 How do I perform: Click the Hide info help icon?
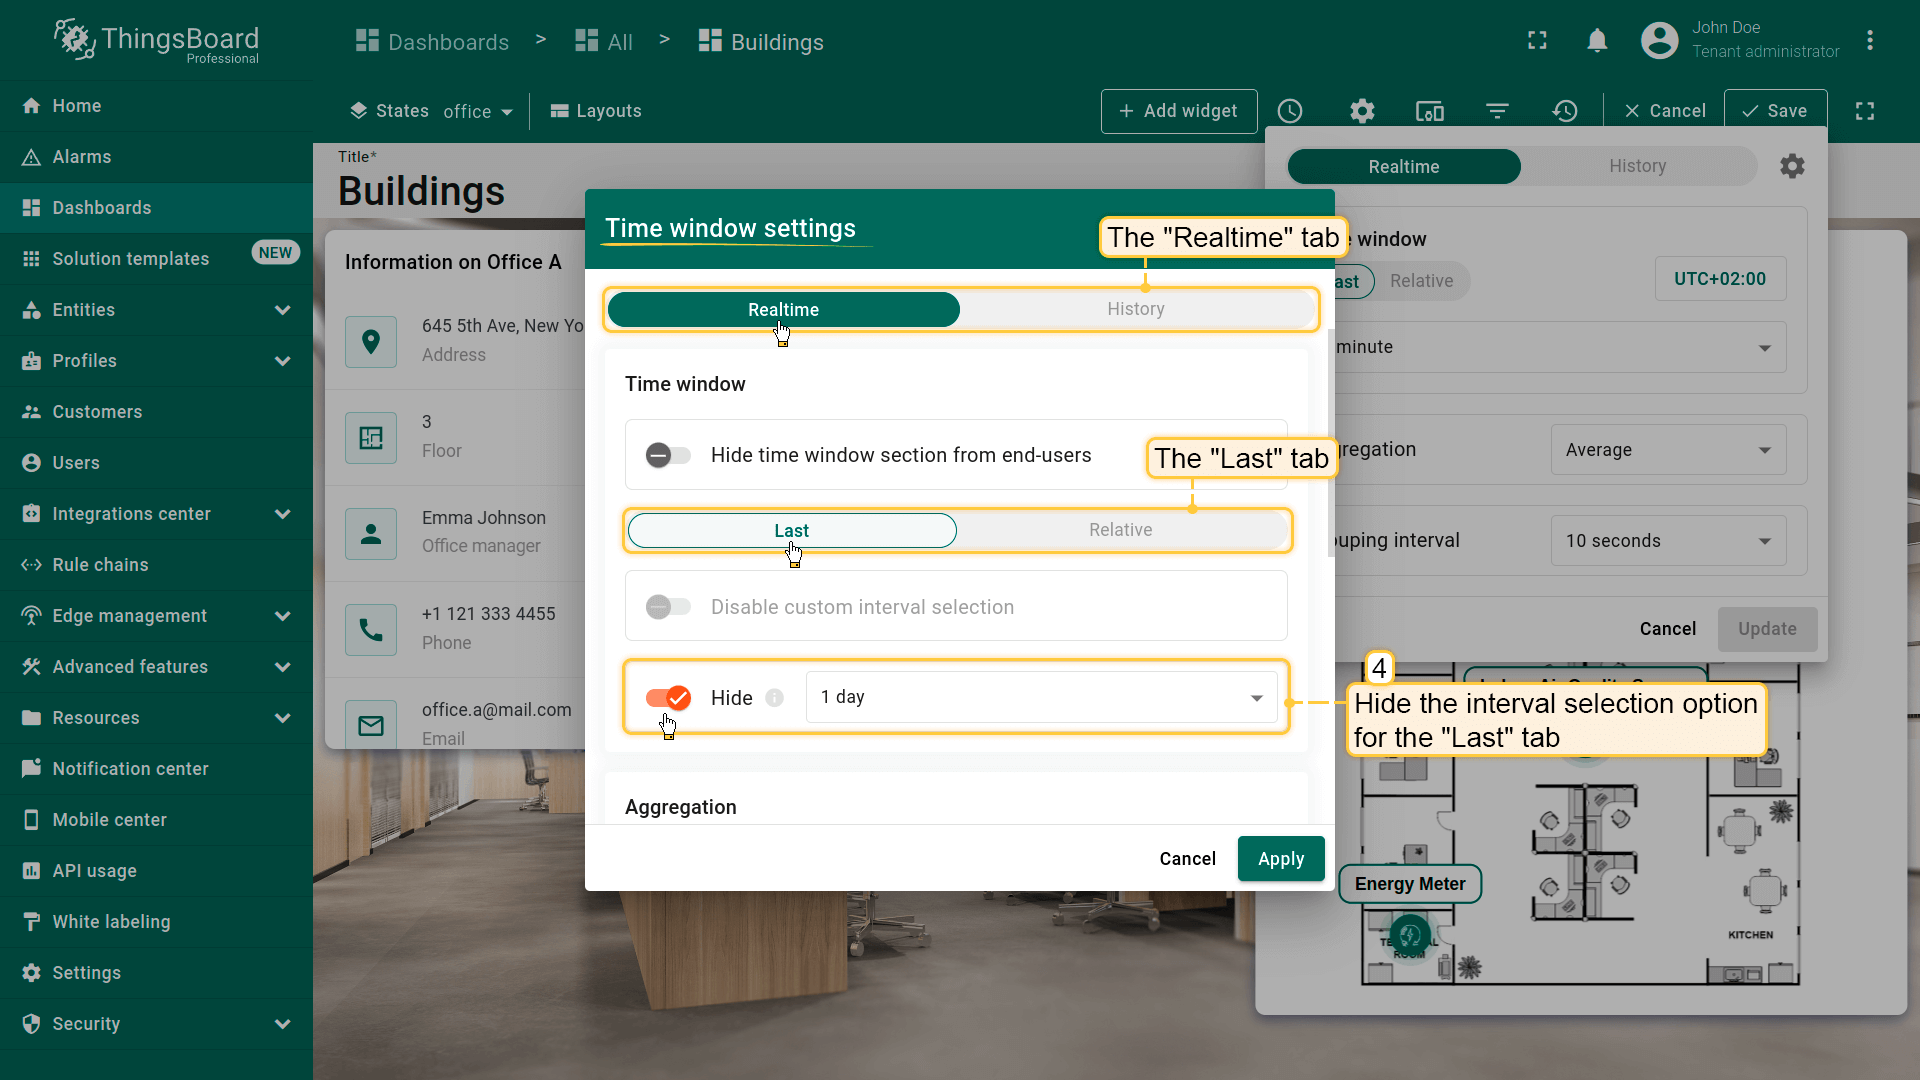(774, 698)
